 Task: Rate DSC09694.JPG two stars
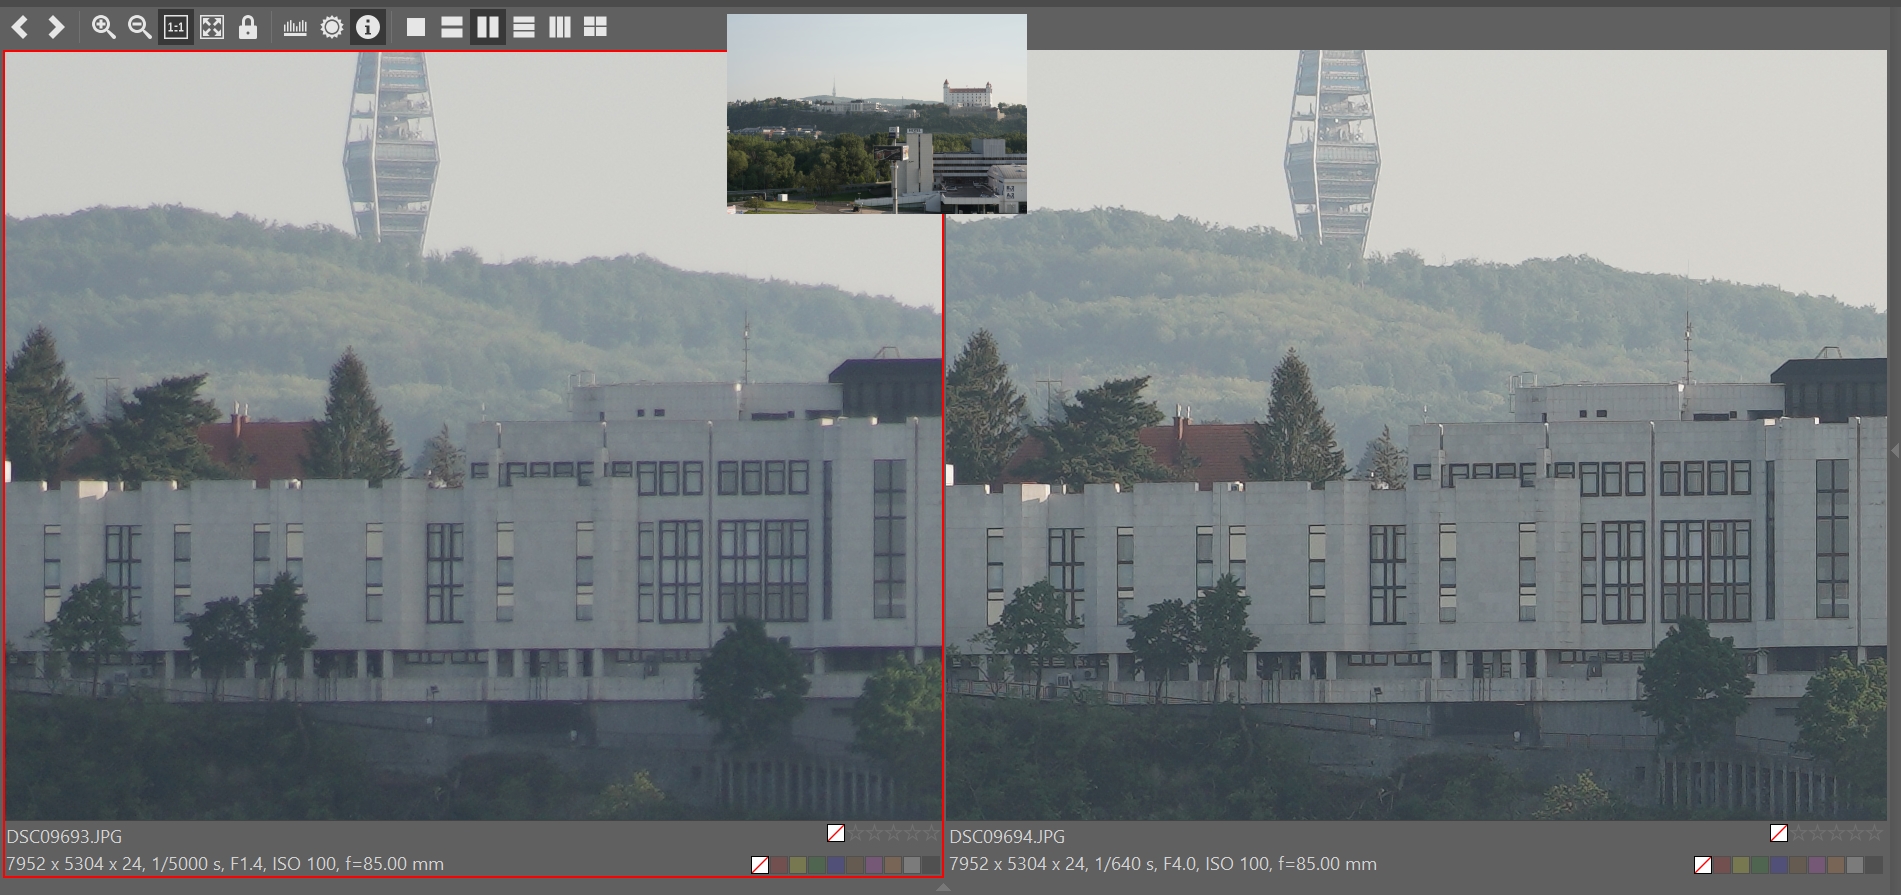[1818, 833]
